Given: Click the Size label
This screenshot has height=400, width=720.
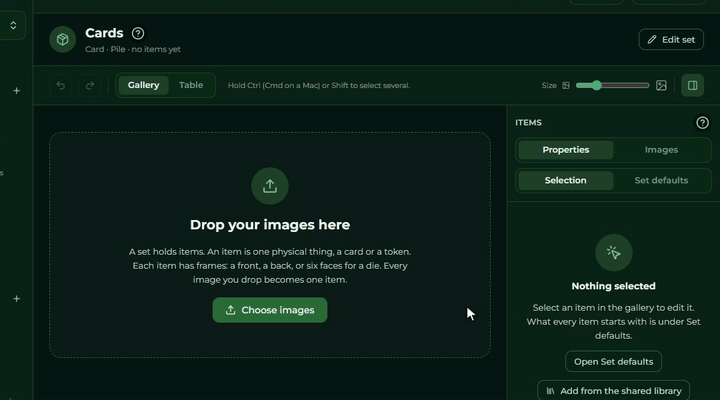Looking at the screenshot, I should [549, 85].
